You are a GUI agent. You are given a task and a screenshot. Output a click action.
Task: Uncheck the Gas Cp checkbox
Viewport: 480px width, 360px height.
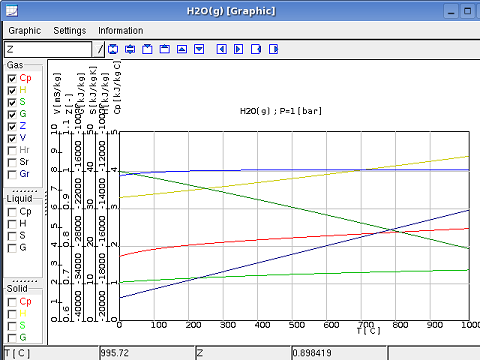pyautogui.click(x=12, y=79)
